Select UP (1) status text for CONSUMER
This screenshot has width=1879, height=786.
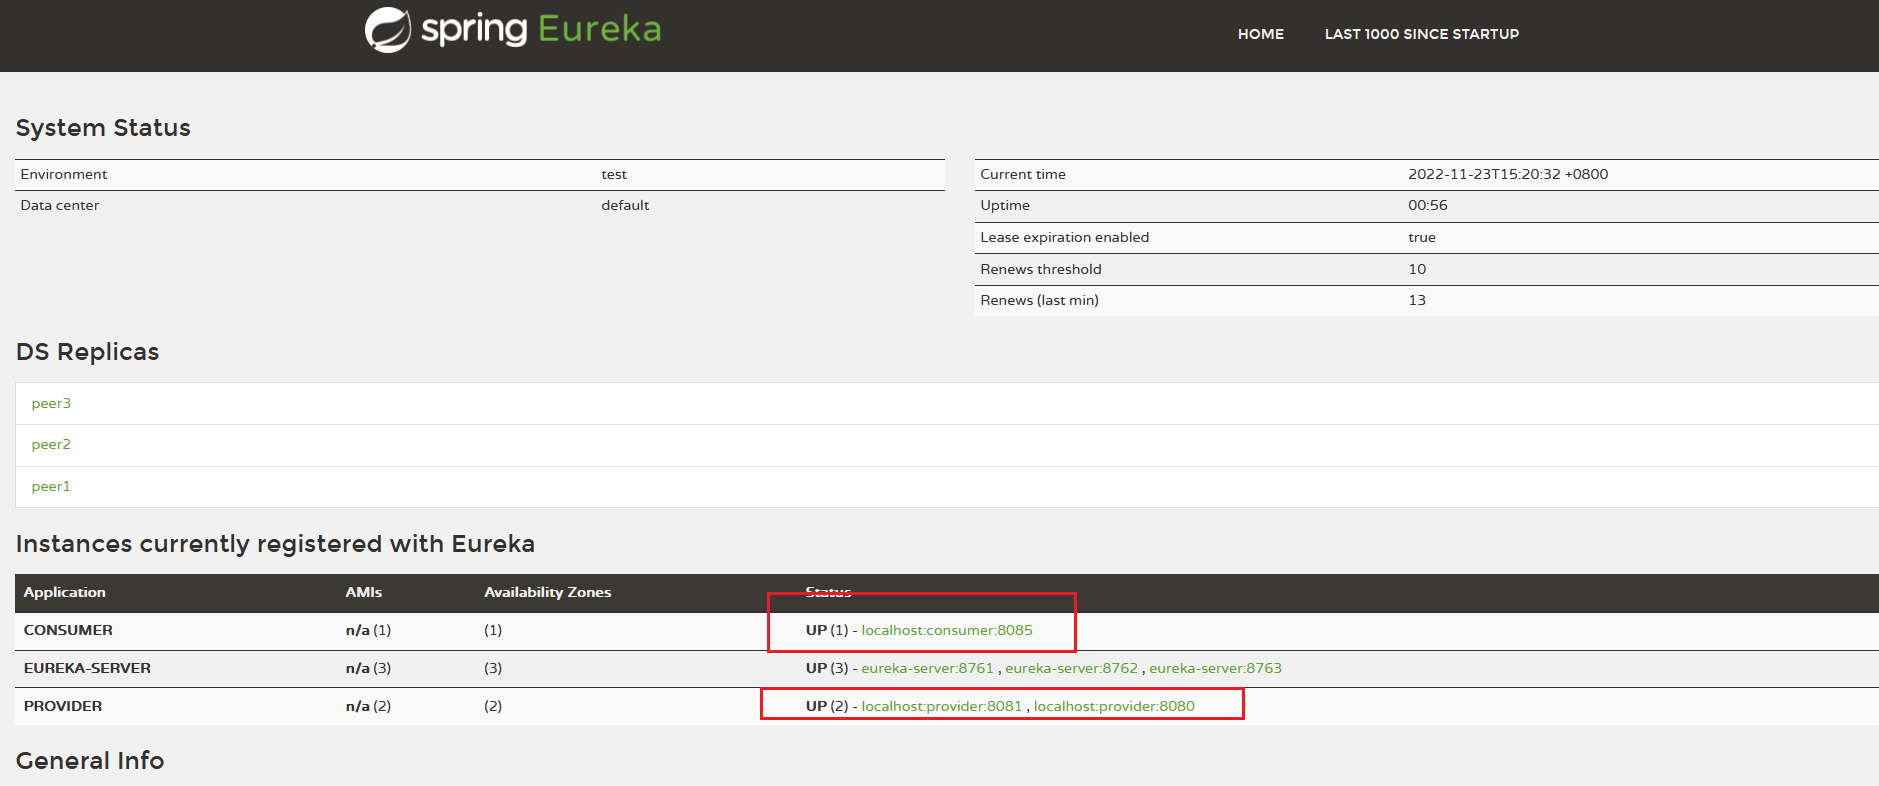click(827, 630)
